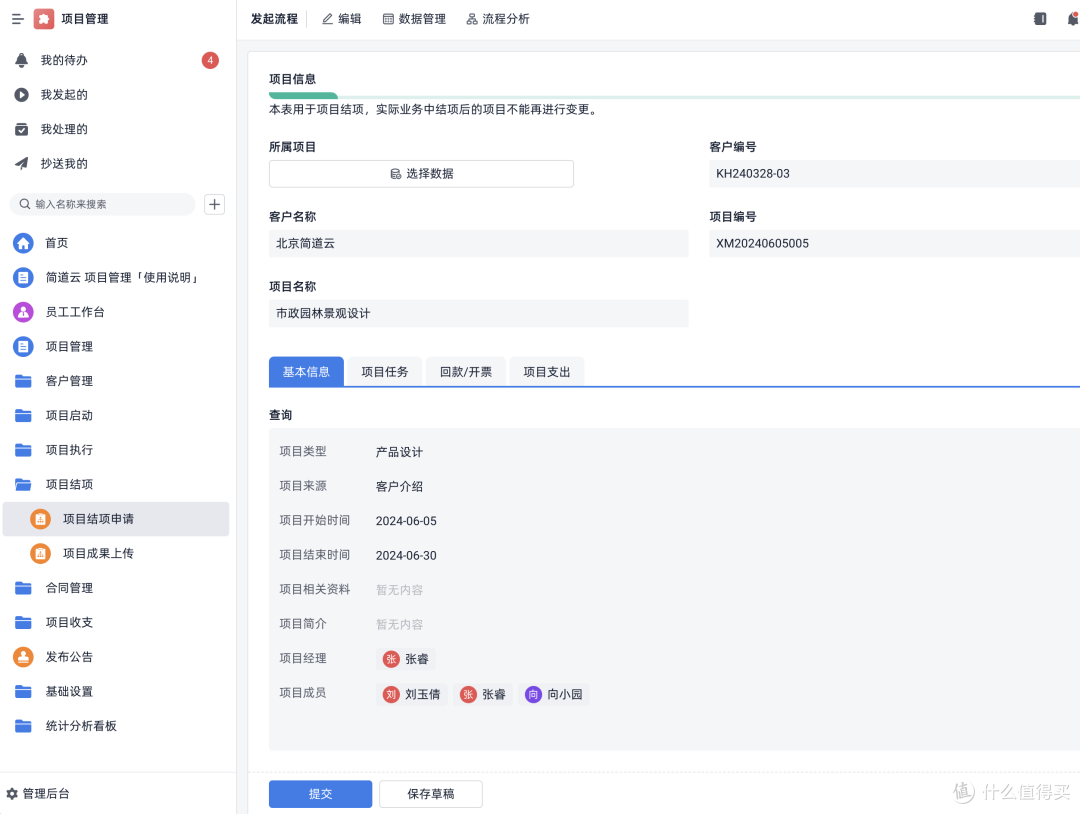Click the orange 项目成果上传 form icon
The height and width of the screenshot is (814, 1080).
(x=41, y=553)
